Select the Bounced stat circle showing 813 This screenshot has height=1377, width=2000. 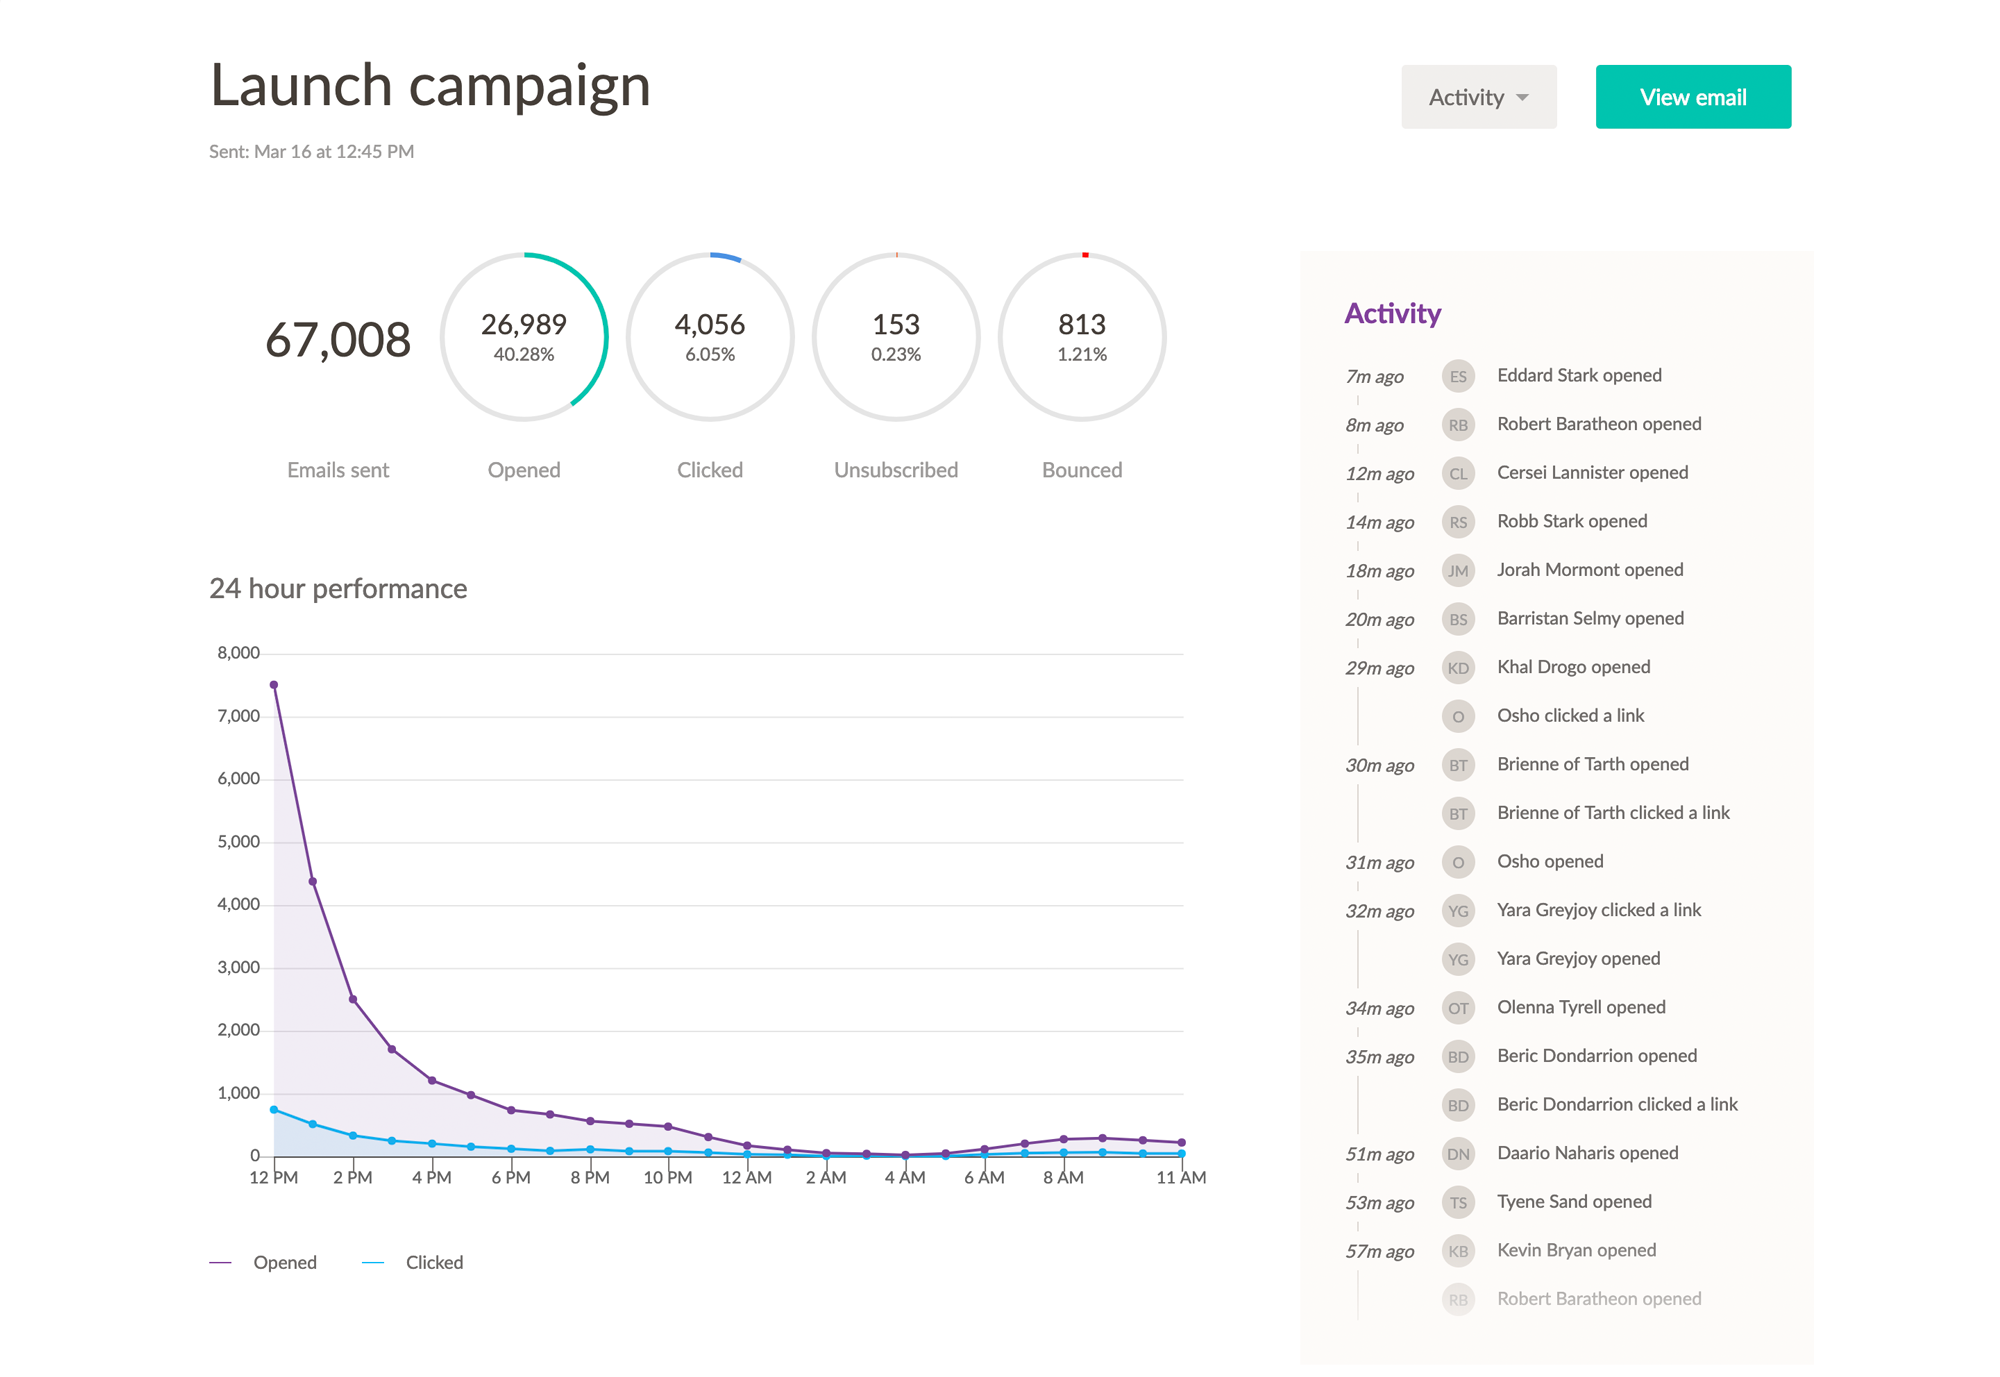pyautogui.click(x=1082, y=337)
